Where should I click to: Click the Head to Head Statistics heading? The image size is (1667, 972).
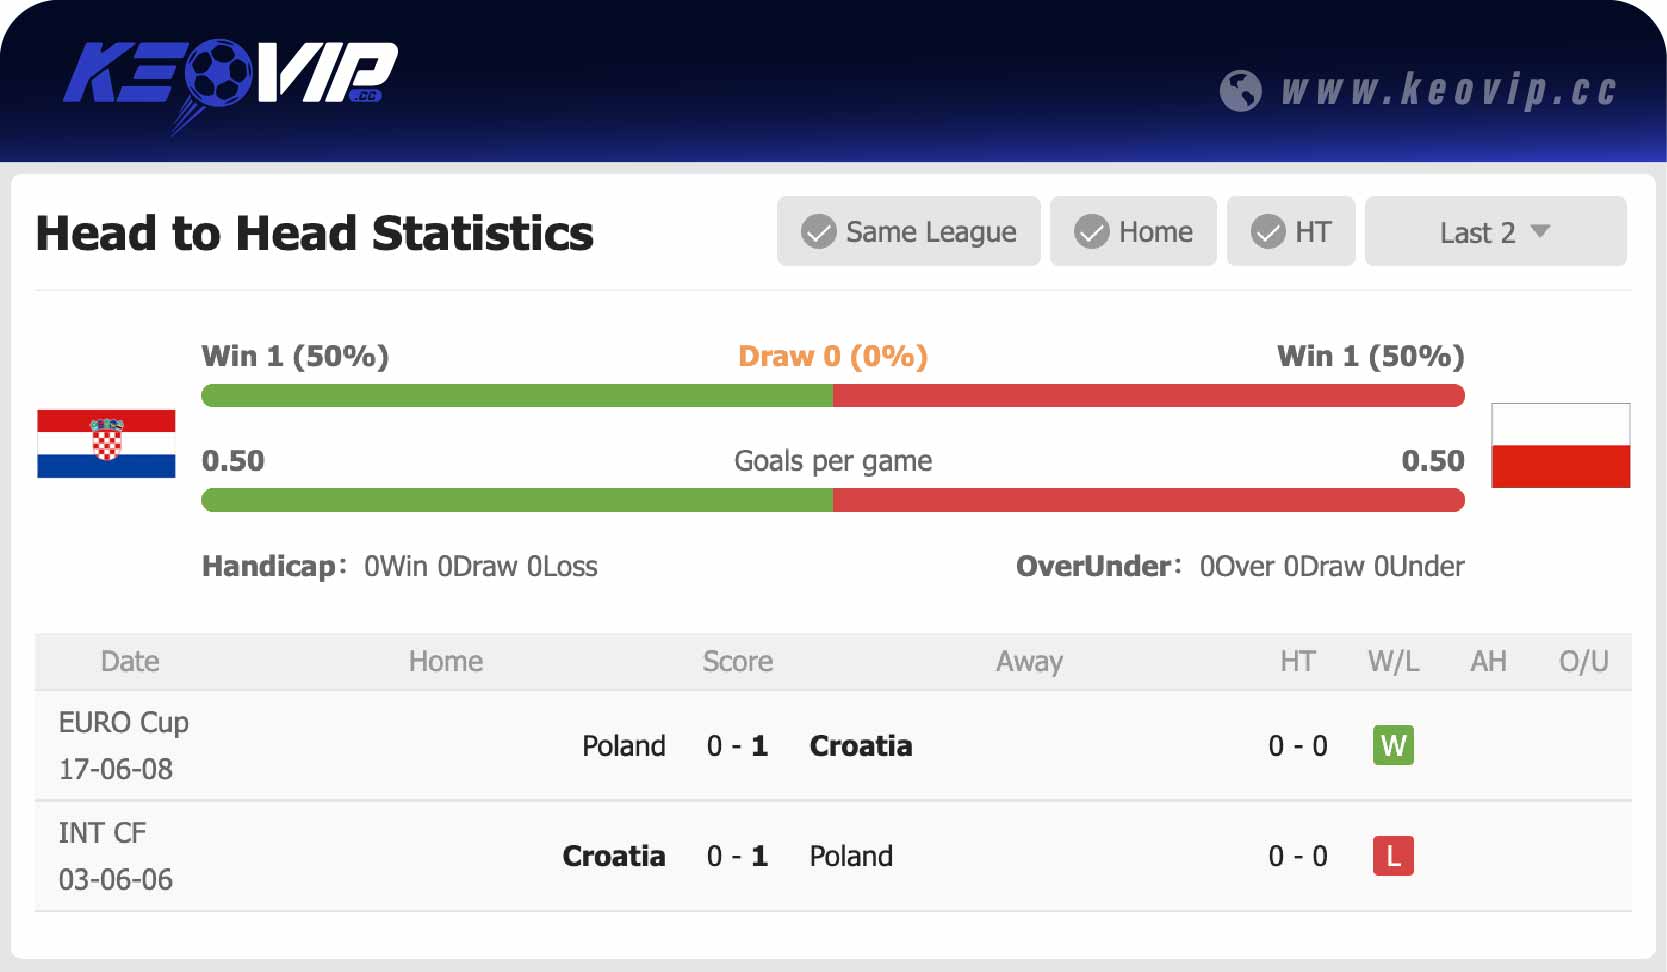[x=315, y=233]
